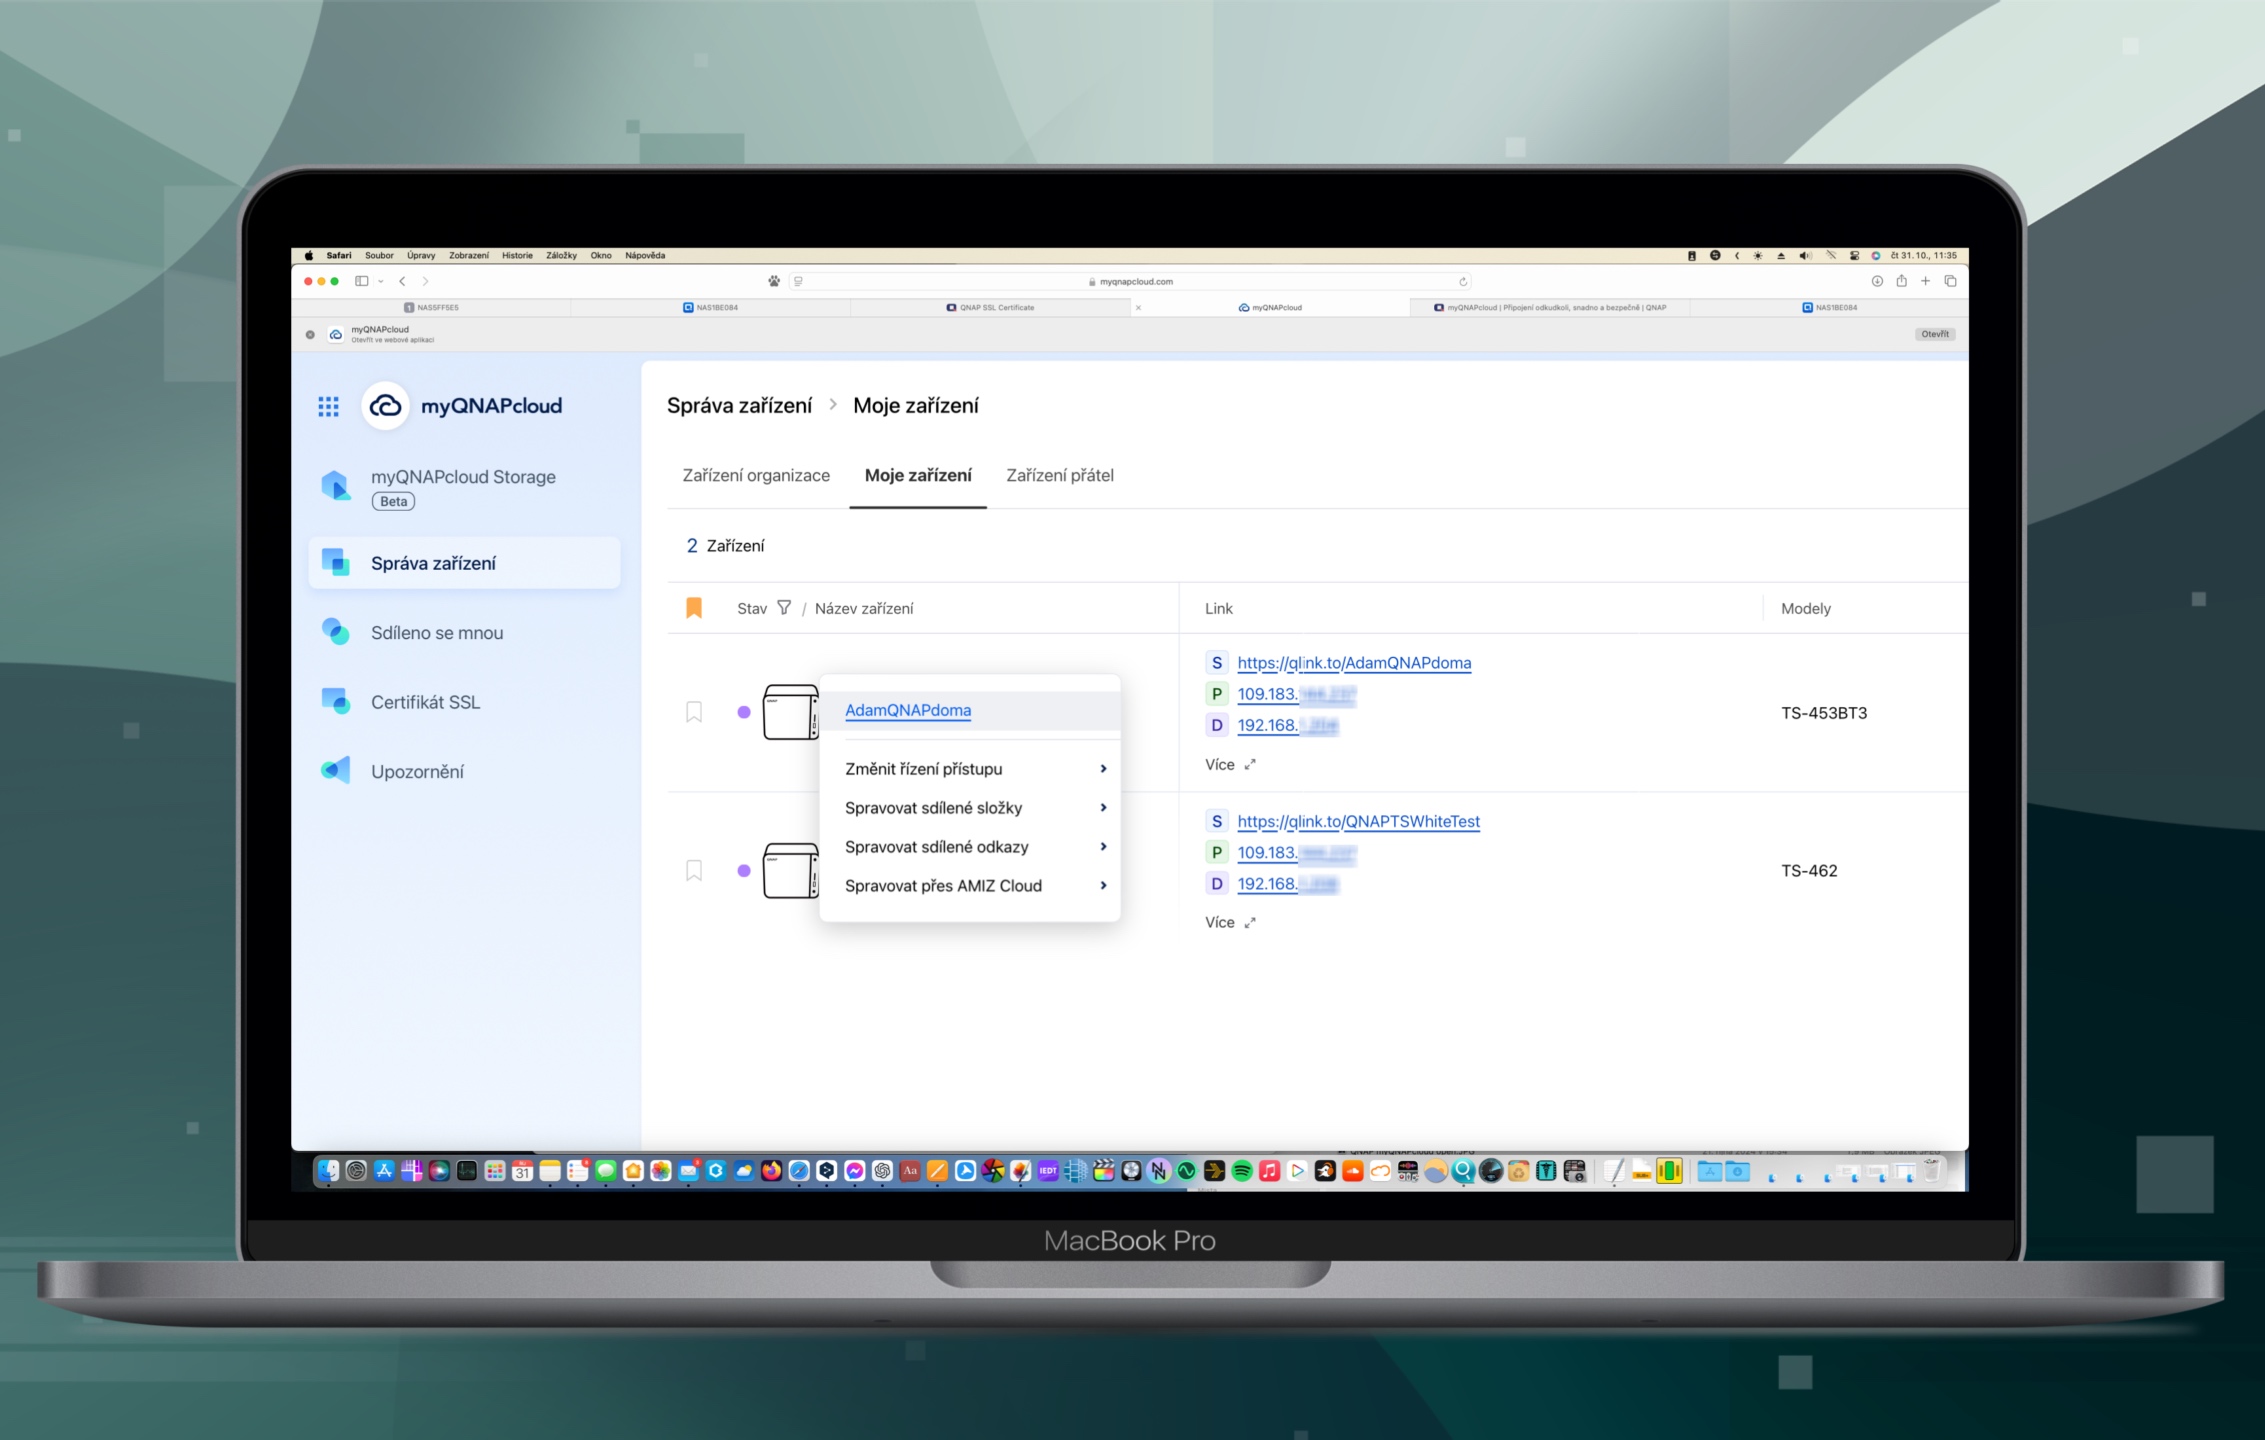The width and height of the screenshot is (2265, 1440).
Task: Click the Safari address bar
Action: click(1135, 282)
